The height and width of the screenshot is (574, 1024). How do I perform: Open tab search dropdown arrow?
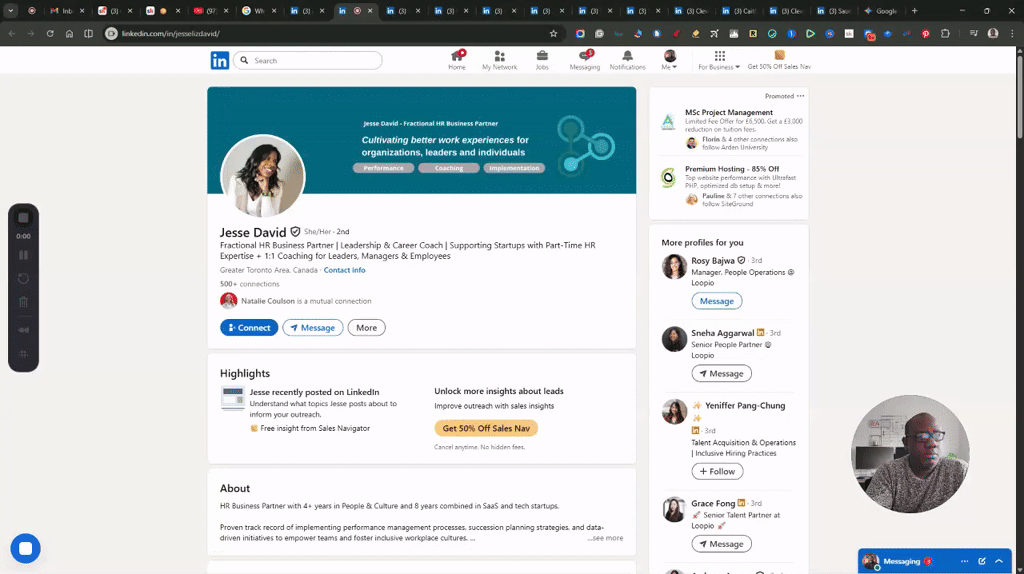coord(10,10)
